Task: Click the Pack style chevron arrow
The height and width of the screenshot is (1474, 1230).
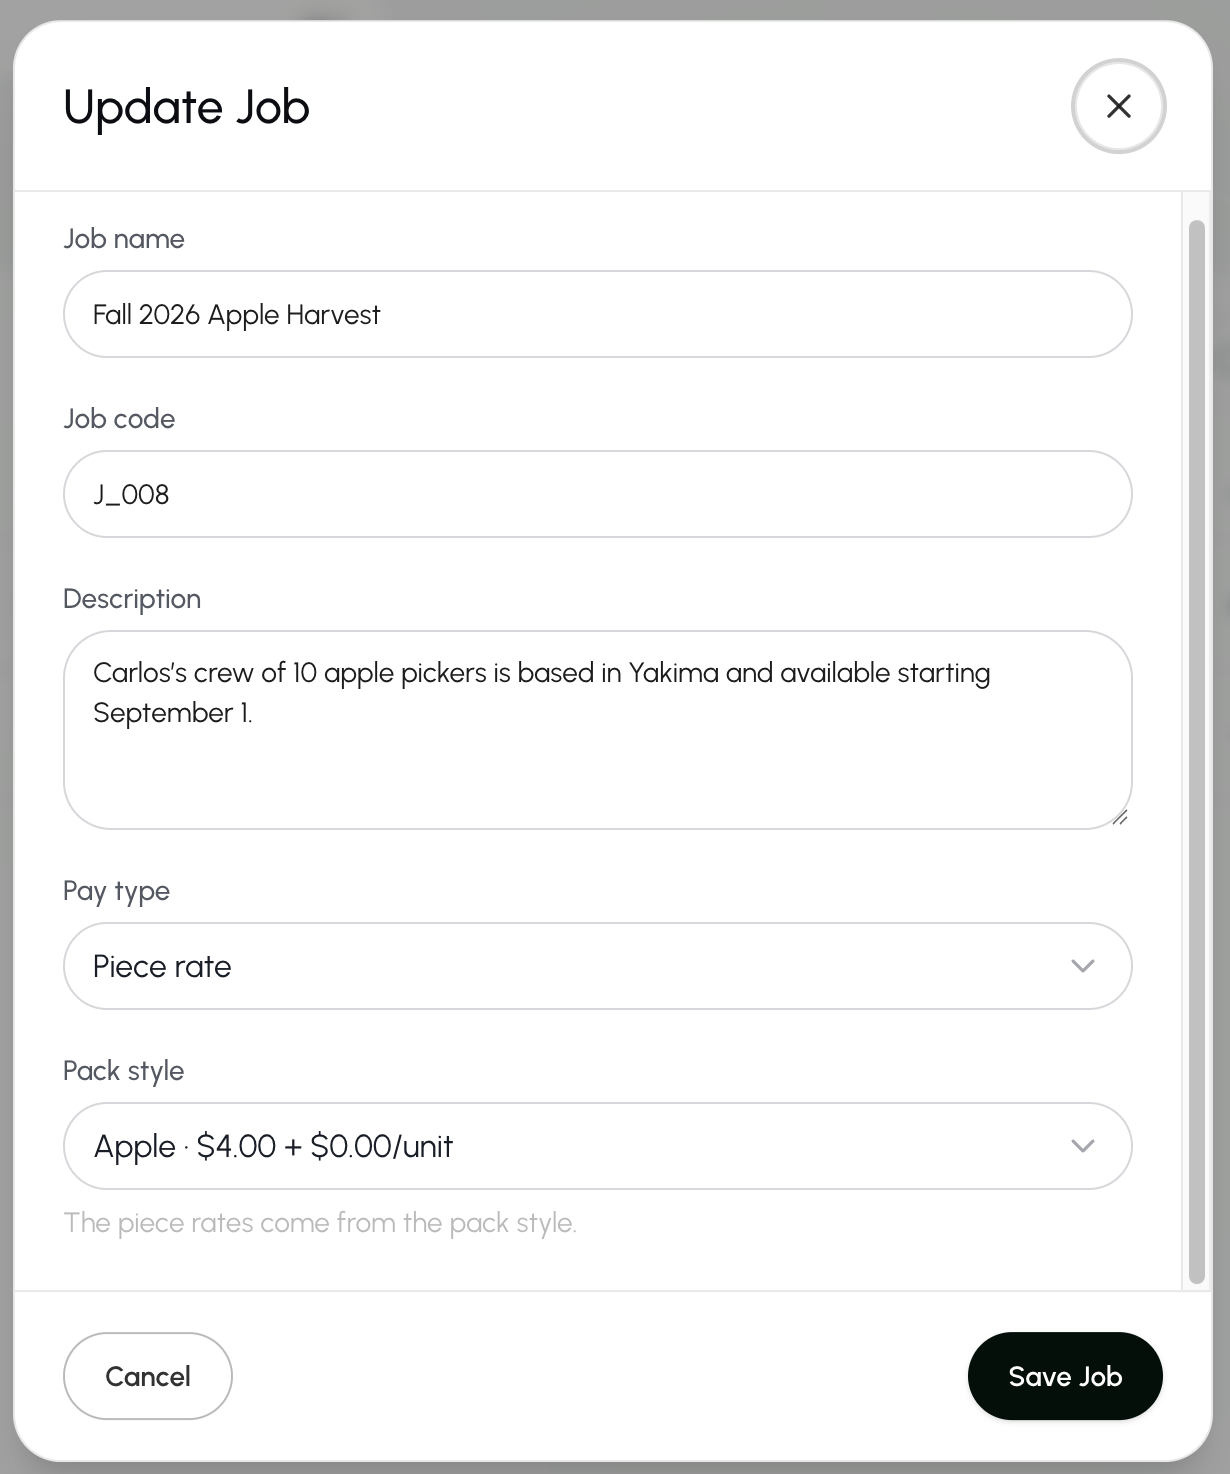Action: 1082,1146
